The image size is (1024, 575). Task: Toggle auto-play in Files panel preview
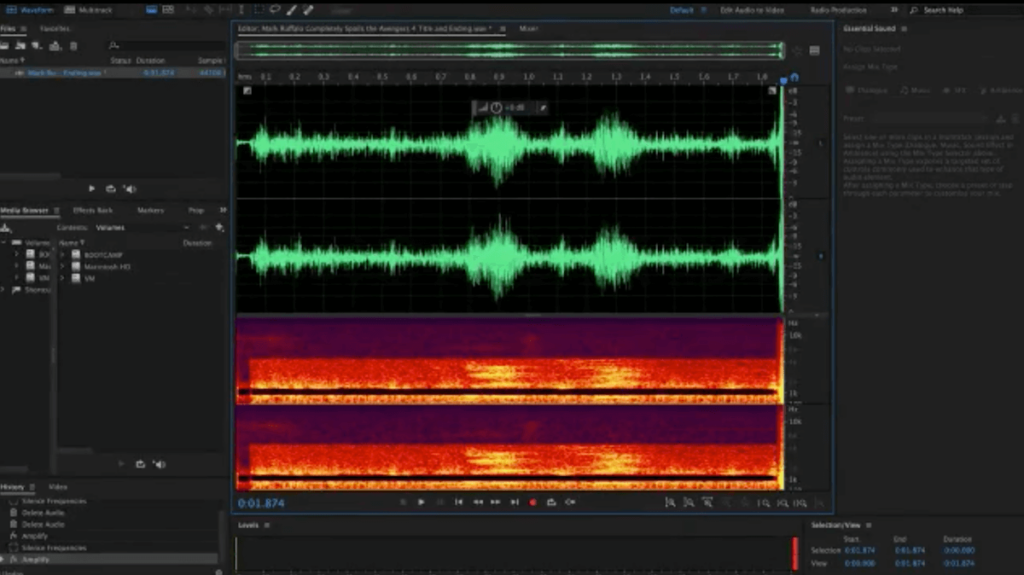pyautogui.click(x=130, y=189)
